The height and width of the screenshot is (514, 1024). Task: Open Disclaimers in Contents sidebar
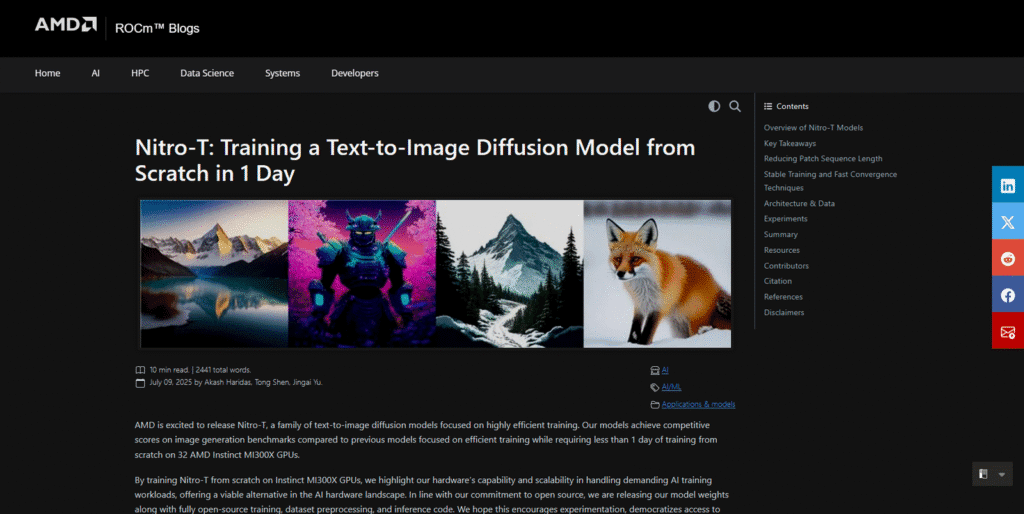coord(784,312)
